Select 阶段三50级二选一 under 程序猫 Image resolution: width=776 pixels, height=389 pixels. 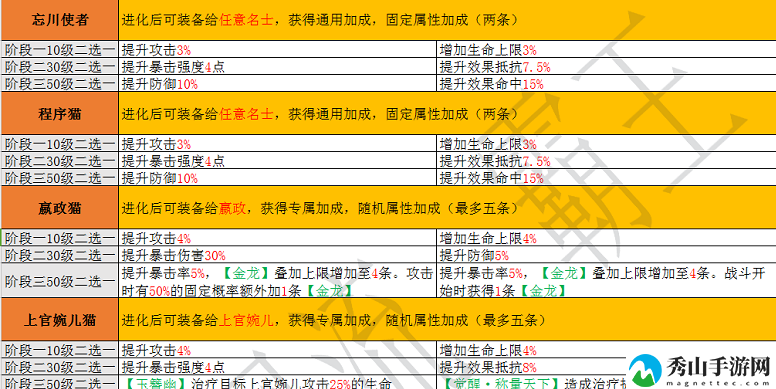(x=60, y=178)
